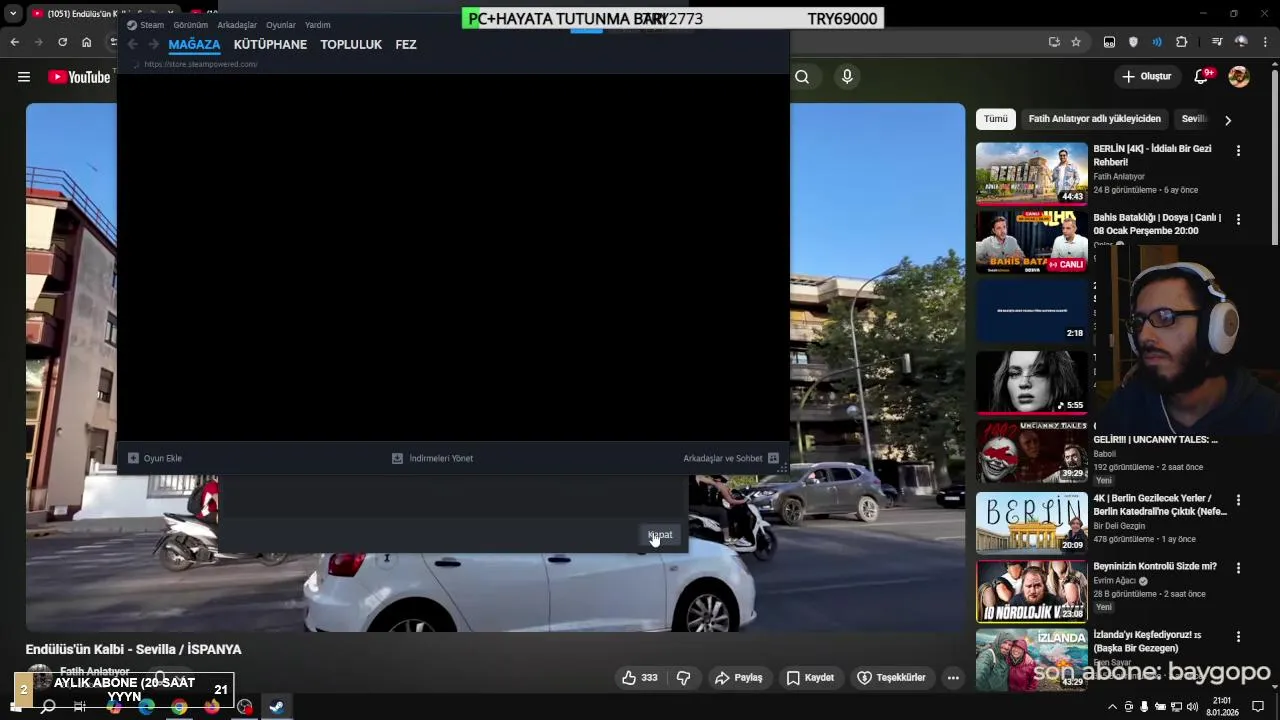The height and width of the screenshot is (720, 1280).
Task: Open the Oyunlar menu in Steam
Action: [x=281, y=25]
